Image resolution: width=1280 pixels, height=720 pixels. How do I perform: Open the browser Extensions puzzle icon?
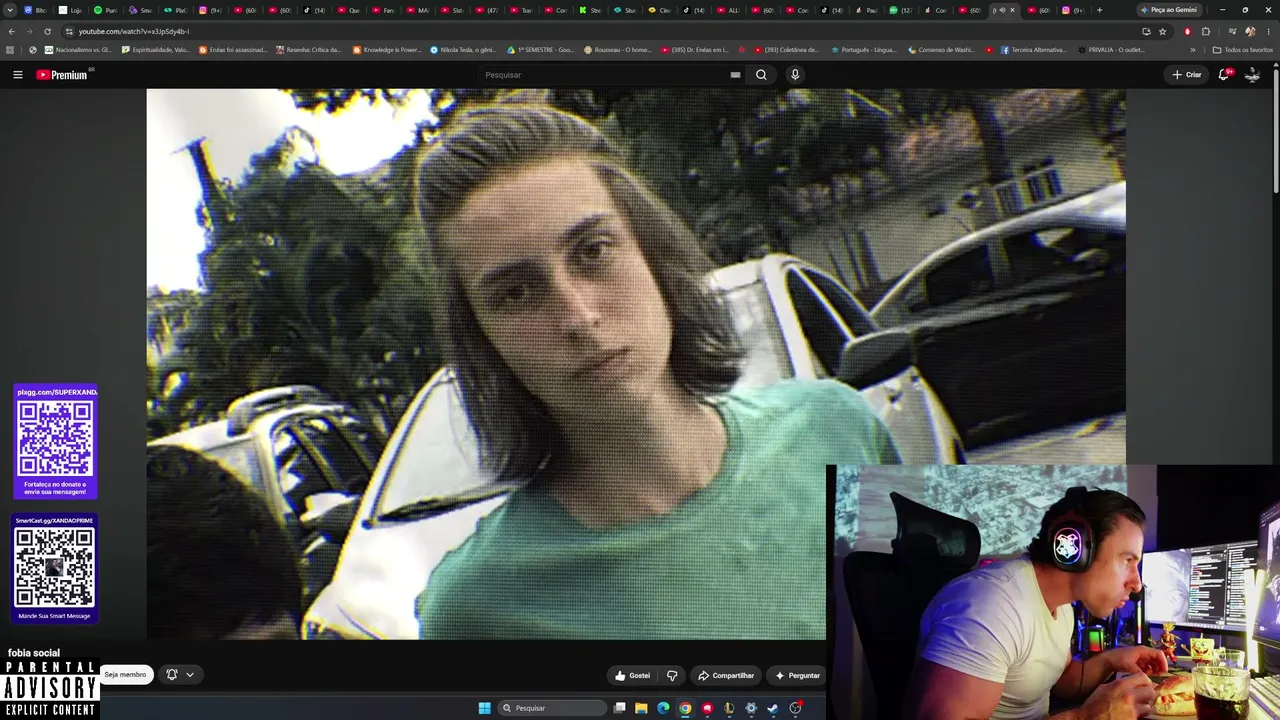[1206, 31]
